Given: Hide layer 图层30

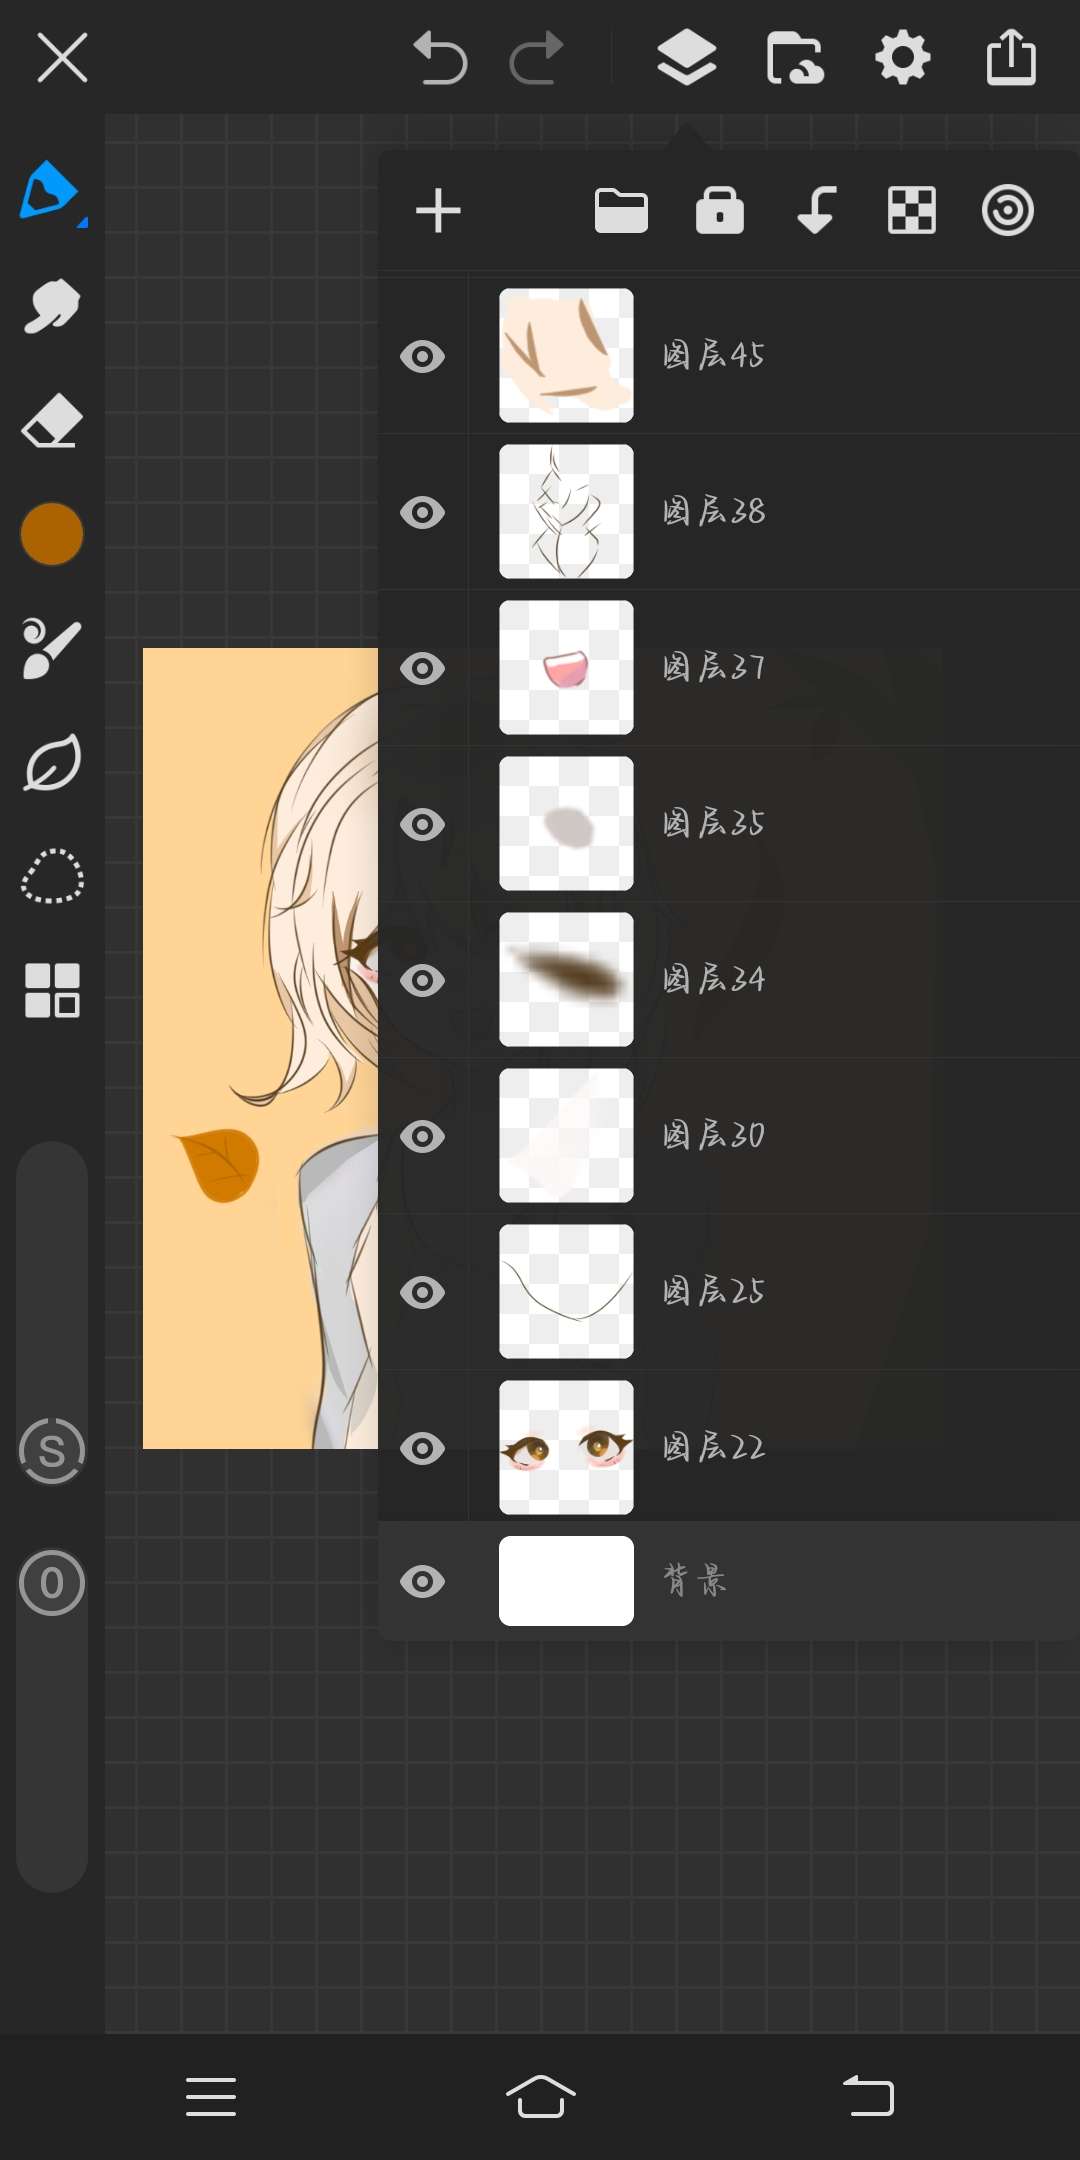Looking at the screenshot, I should click(422, 1136).
